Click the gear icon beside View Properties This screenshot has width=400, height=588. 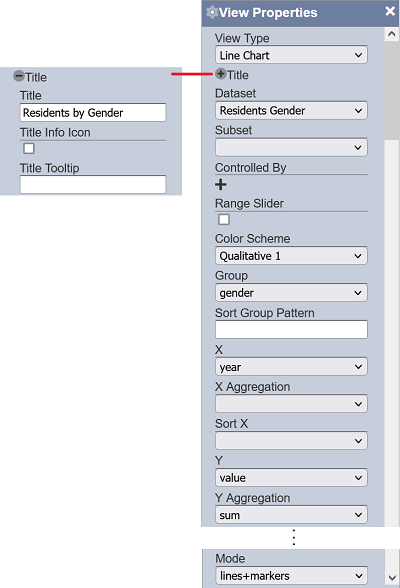(212, 12)
